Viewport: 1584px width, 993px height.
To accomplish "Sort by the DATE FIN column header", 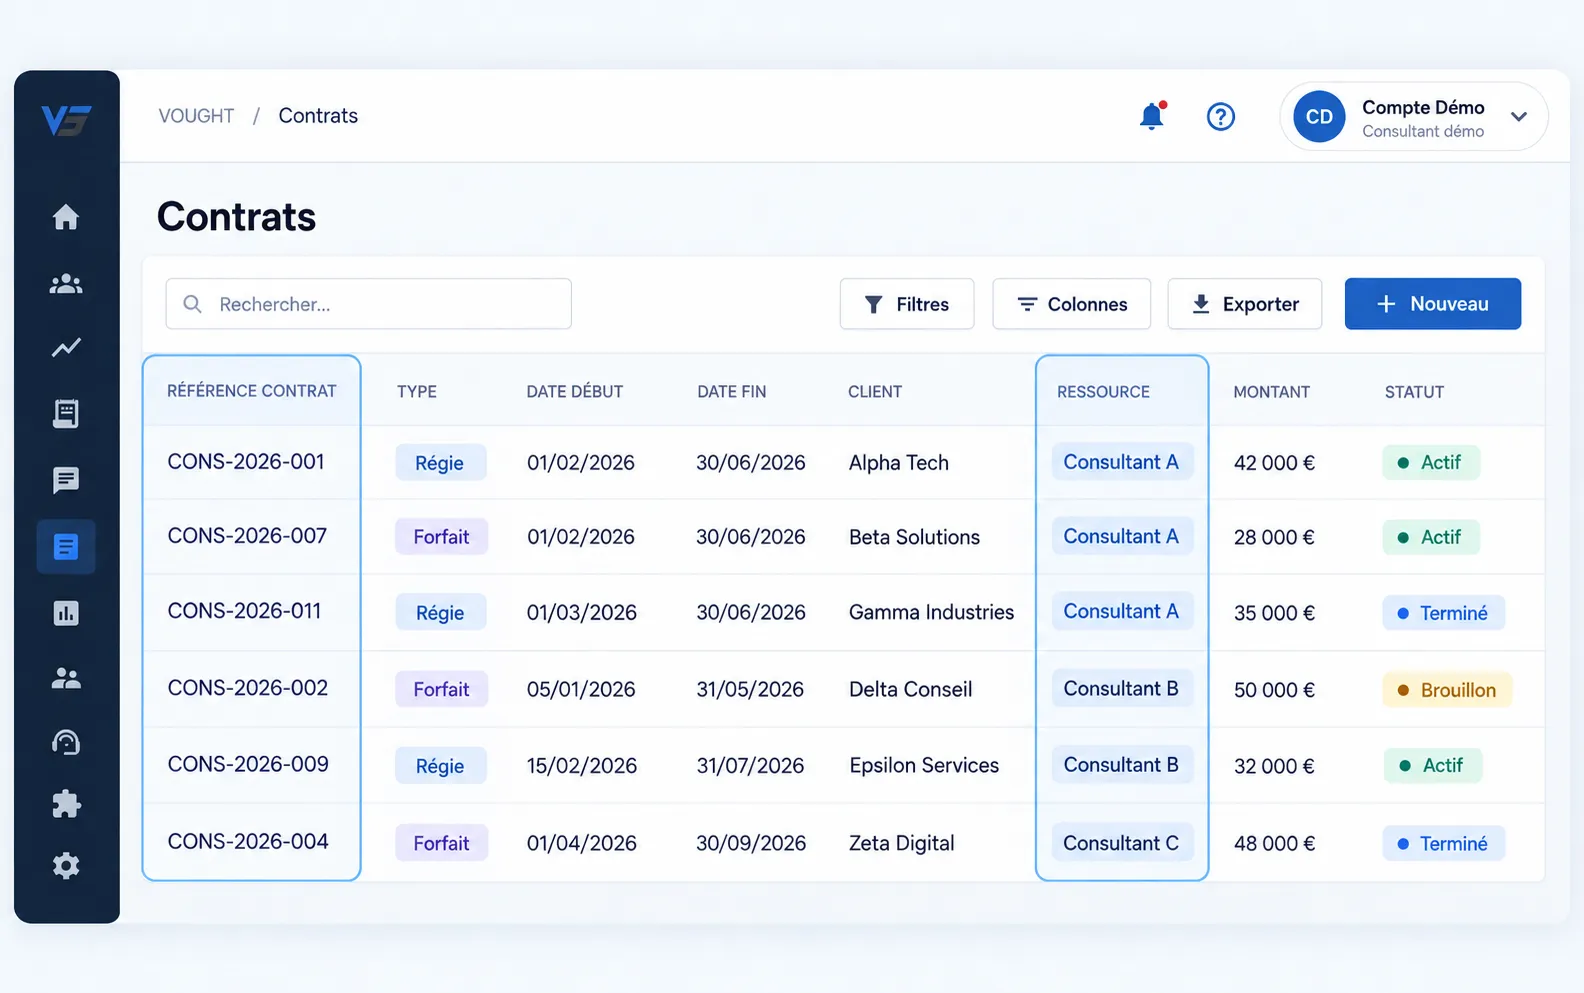I will [732, 392].
